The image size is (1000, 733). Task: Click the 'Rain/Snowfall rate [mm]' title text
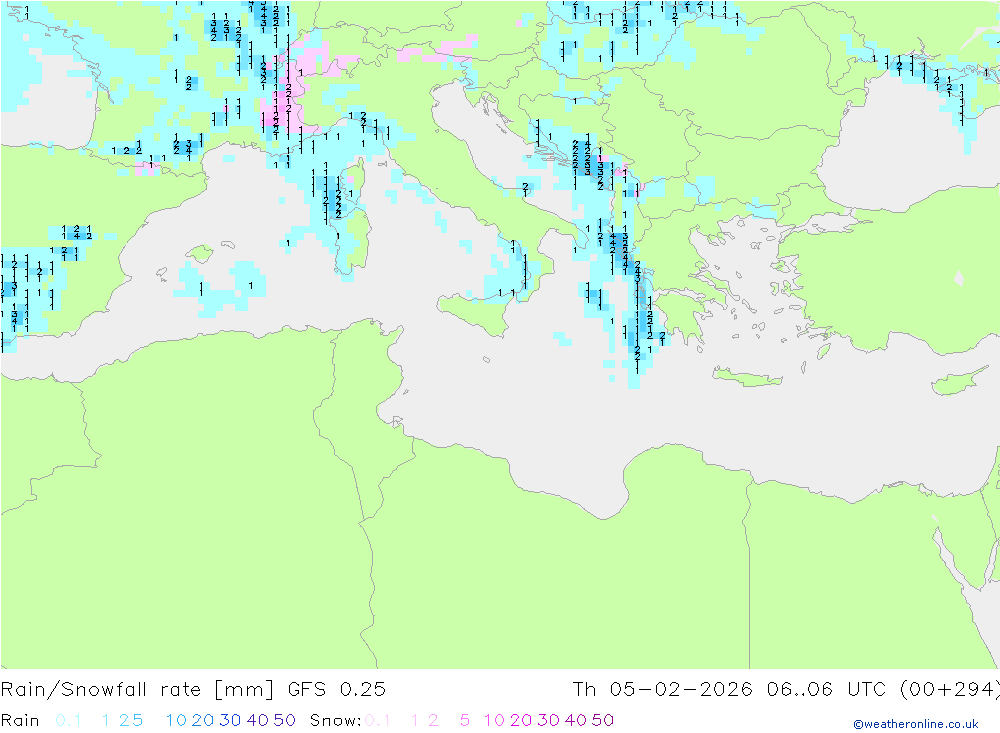(137, 690)
